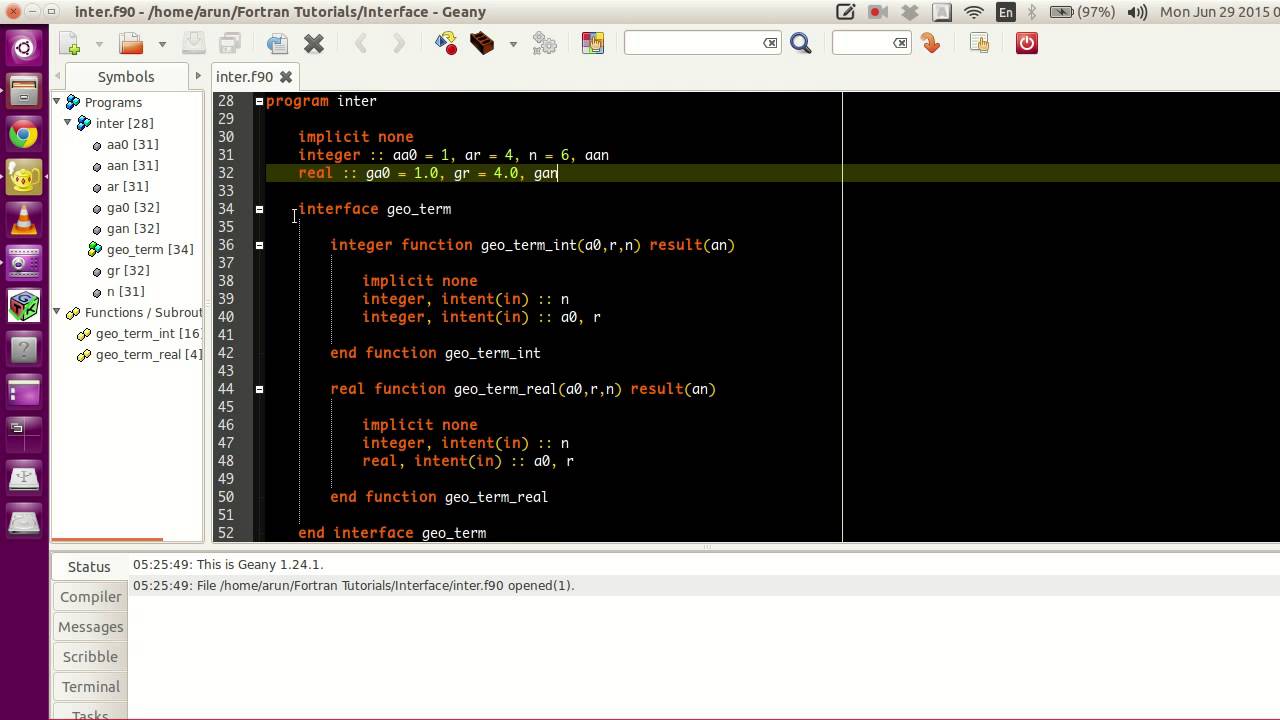Show next sidebar tab arrow

click(x=197, y=76)
